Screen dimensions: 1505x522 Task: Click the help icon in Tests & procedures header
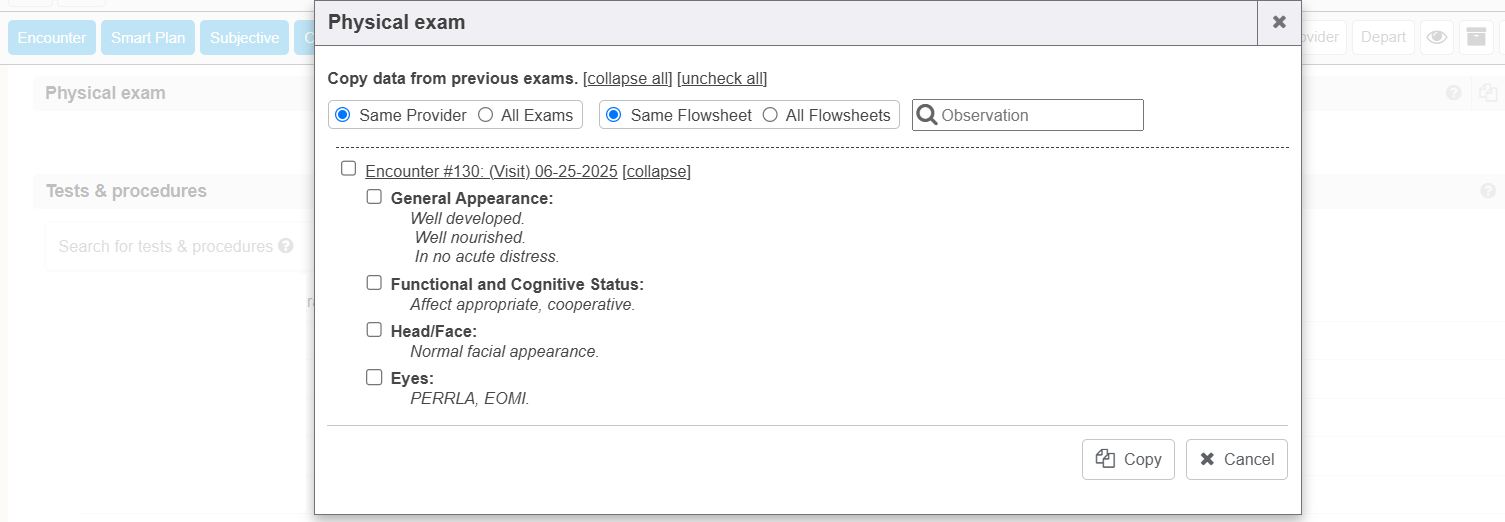[x=1488, y=191]
